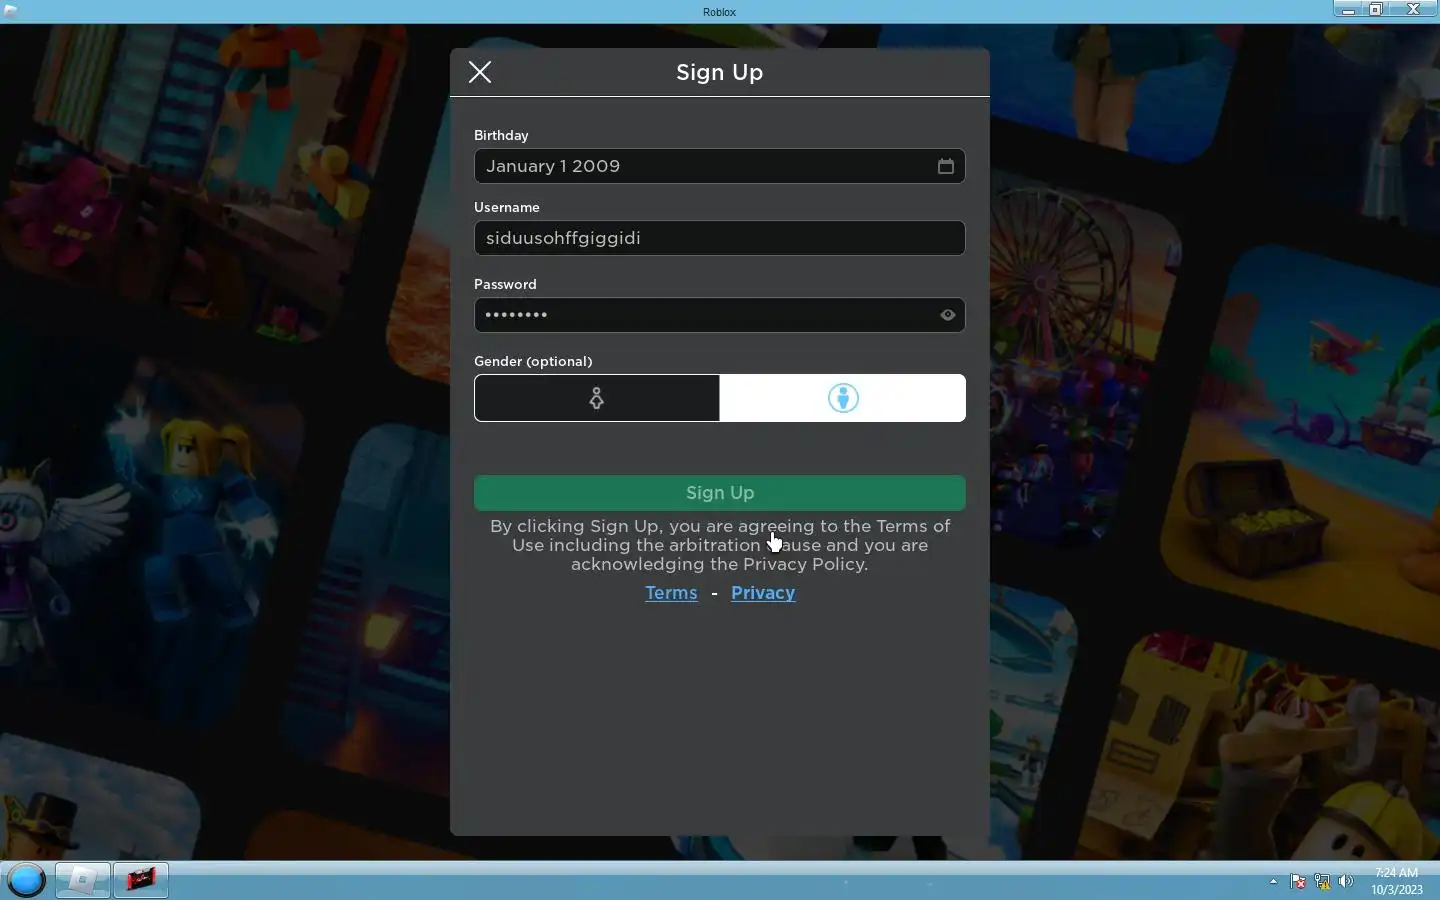Click the 'Gender (optional)' label
The image size is (1440, 900).
(x=533, y=361)
